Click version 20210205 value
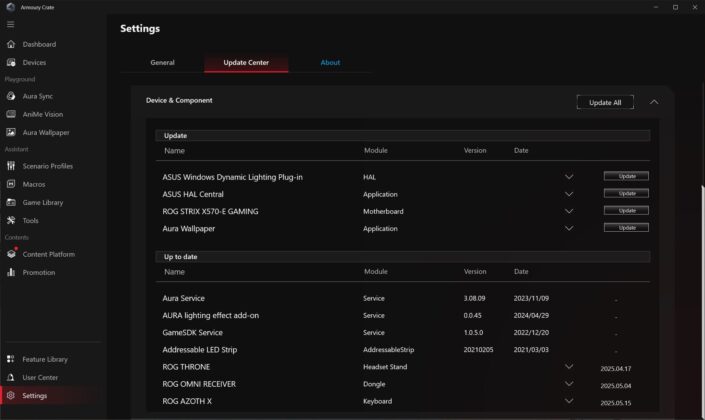The image size is (705, 420). pyautogui.click(x=478, y=349)
